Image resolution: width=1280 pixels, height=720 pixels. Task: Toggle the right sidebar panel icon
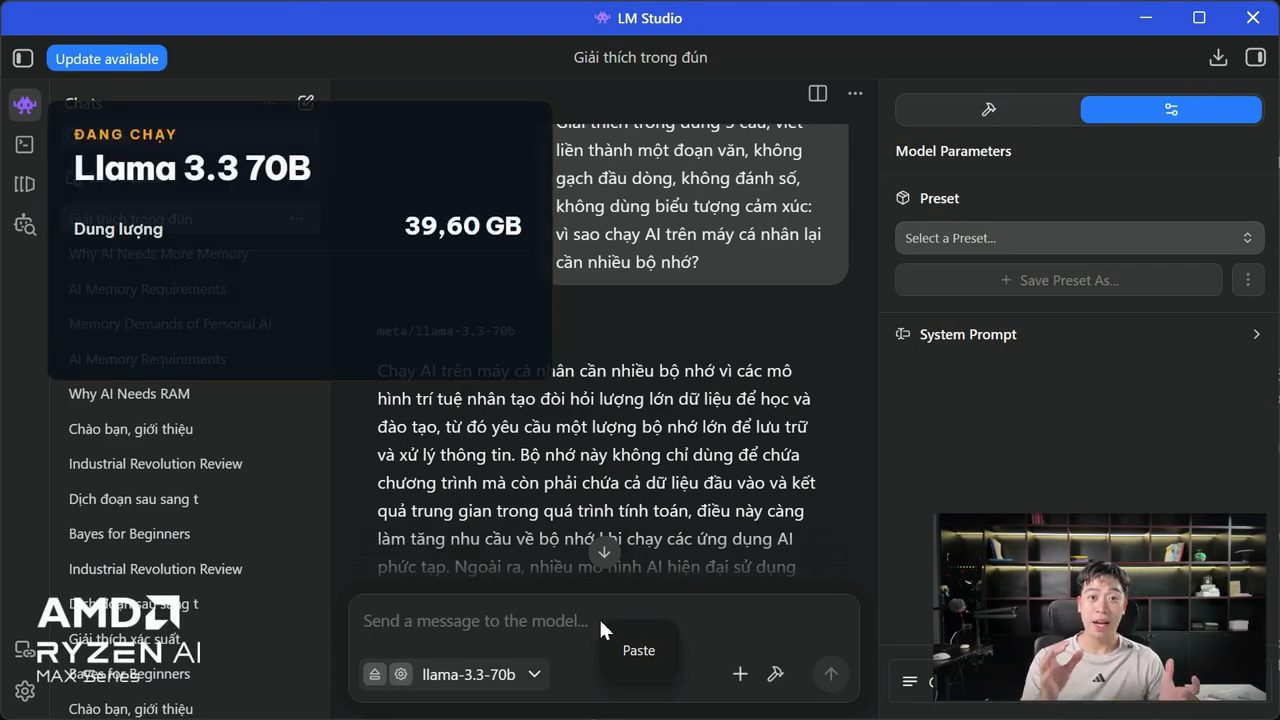click(1255, 58)
